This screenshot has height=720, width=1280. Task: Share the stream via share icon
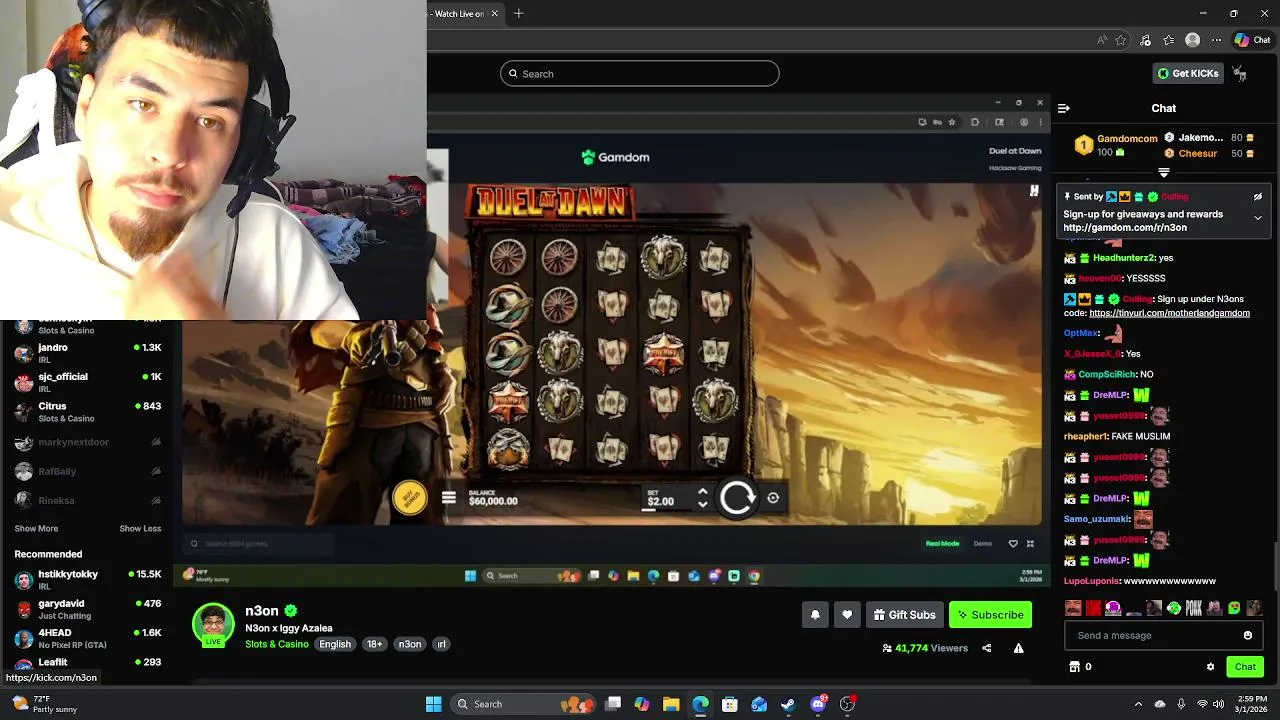point(987,648)
